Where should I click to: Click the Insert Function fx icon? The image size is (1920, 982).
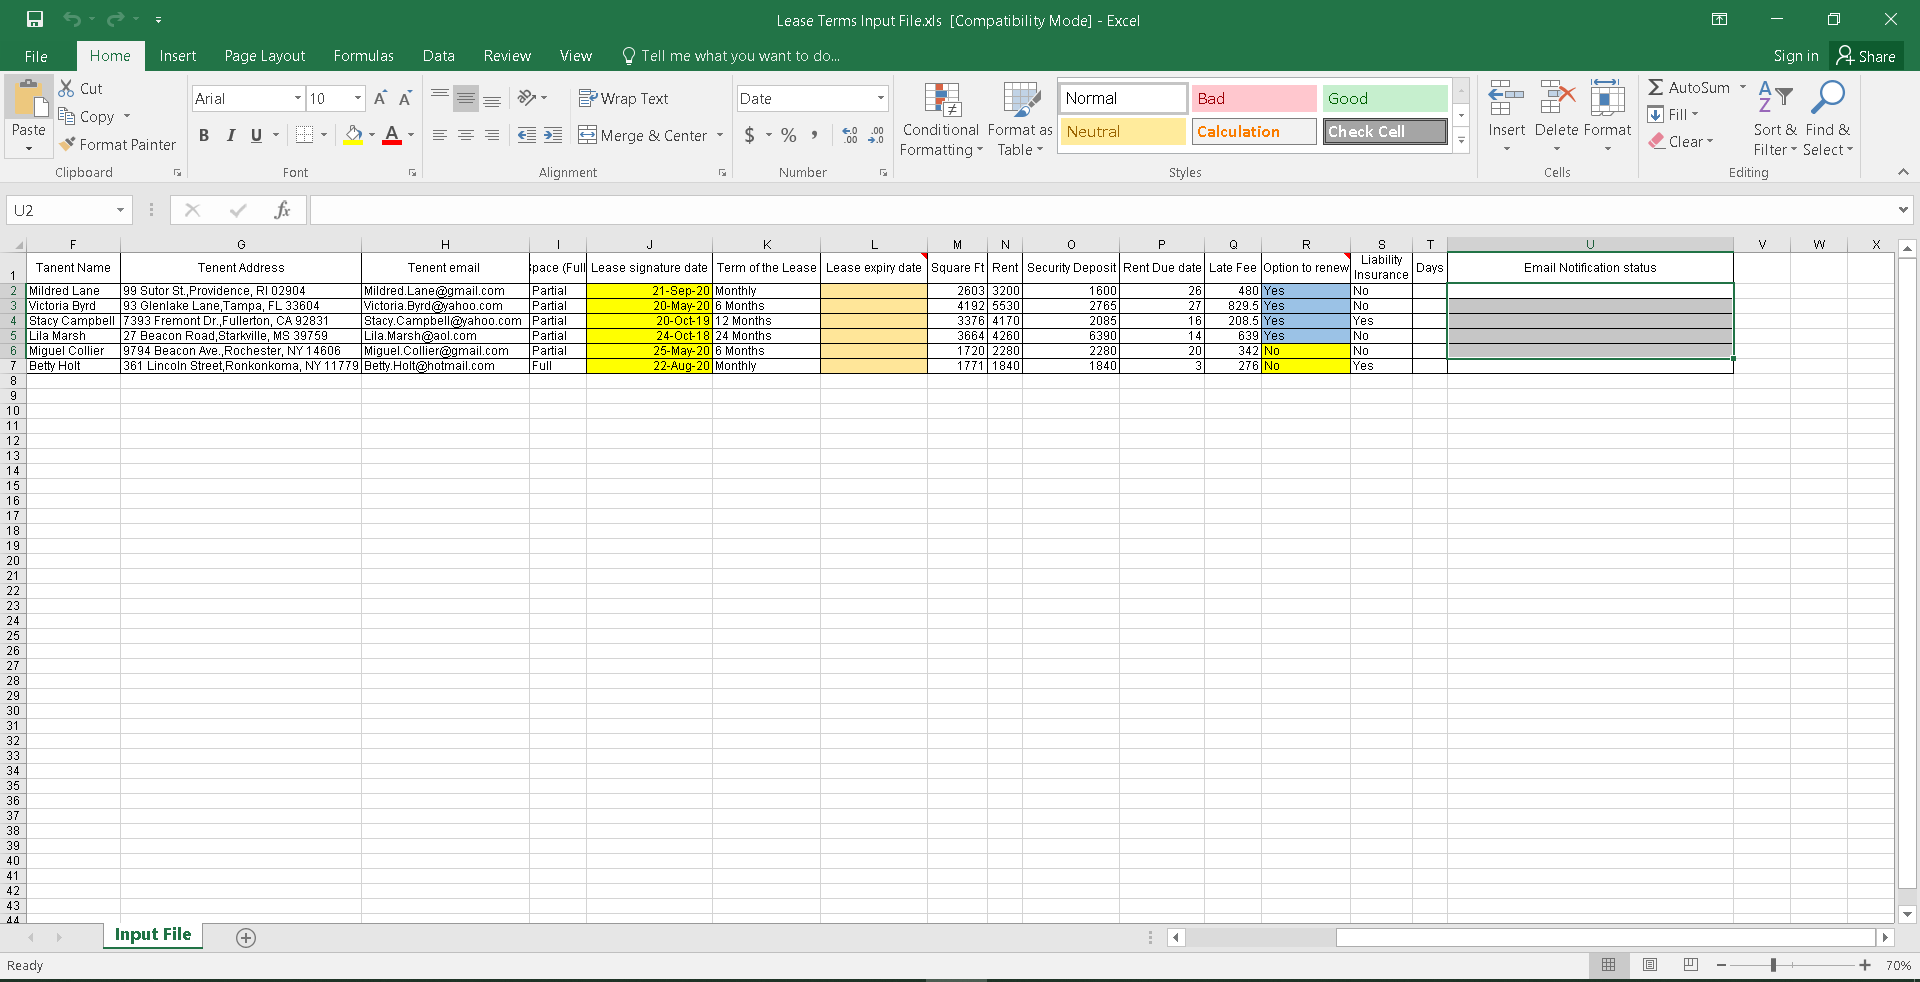click(282, 210)
